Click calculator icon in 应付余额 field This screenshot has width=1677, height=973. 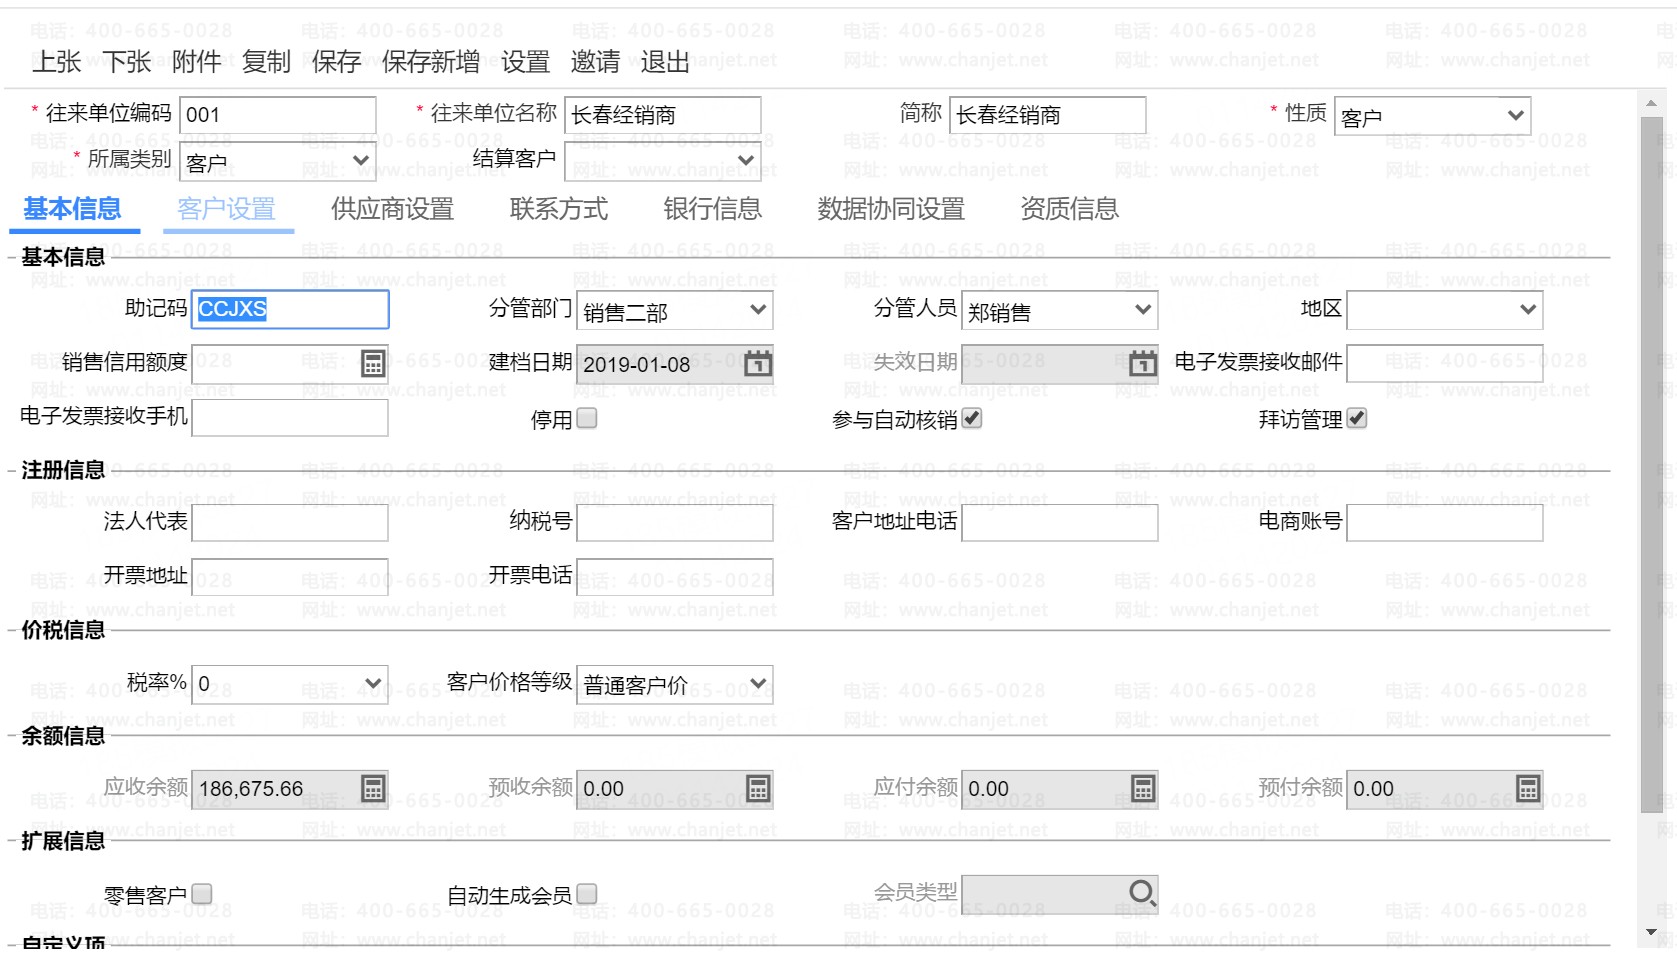(1143, 789)
